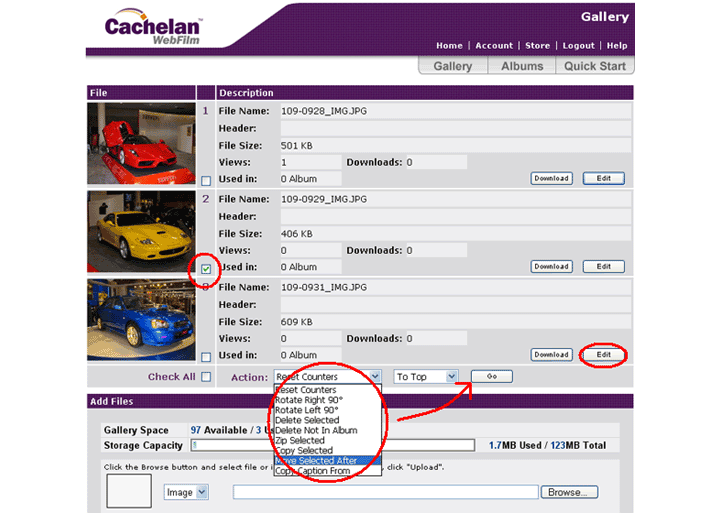Uncheck the checkbox for image 2

point(206,269)
